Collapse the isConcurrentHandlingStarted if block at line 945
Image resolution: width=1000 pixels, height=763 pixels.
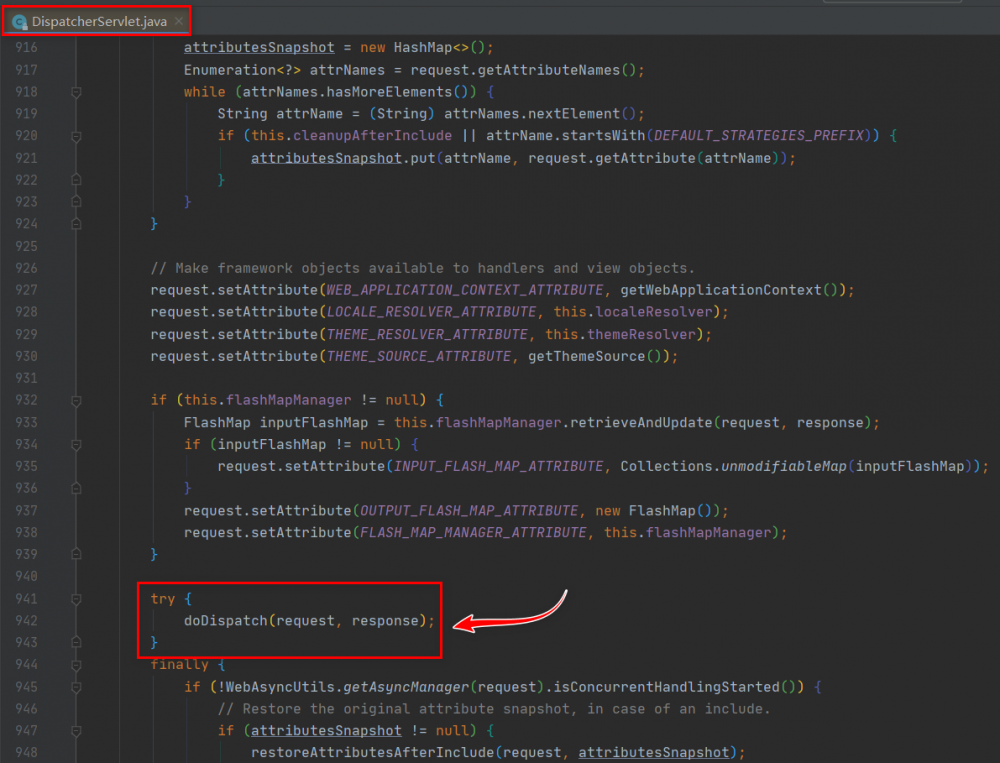(76, 688)
